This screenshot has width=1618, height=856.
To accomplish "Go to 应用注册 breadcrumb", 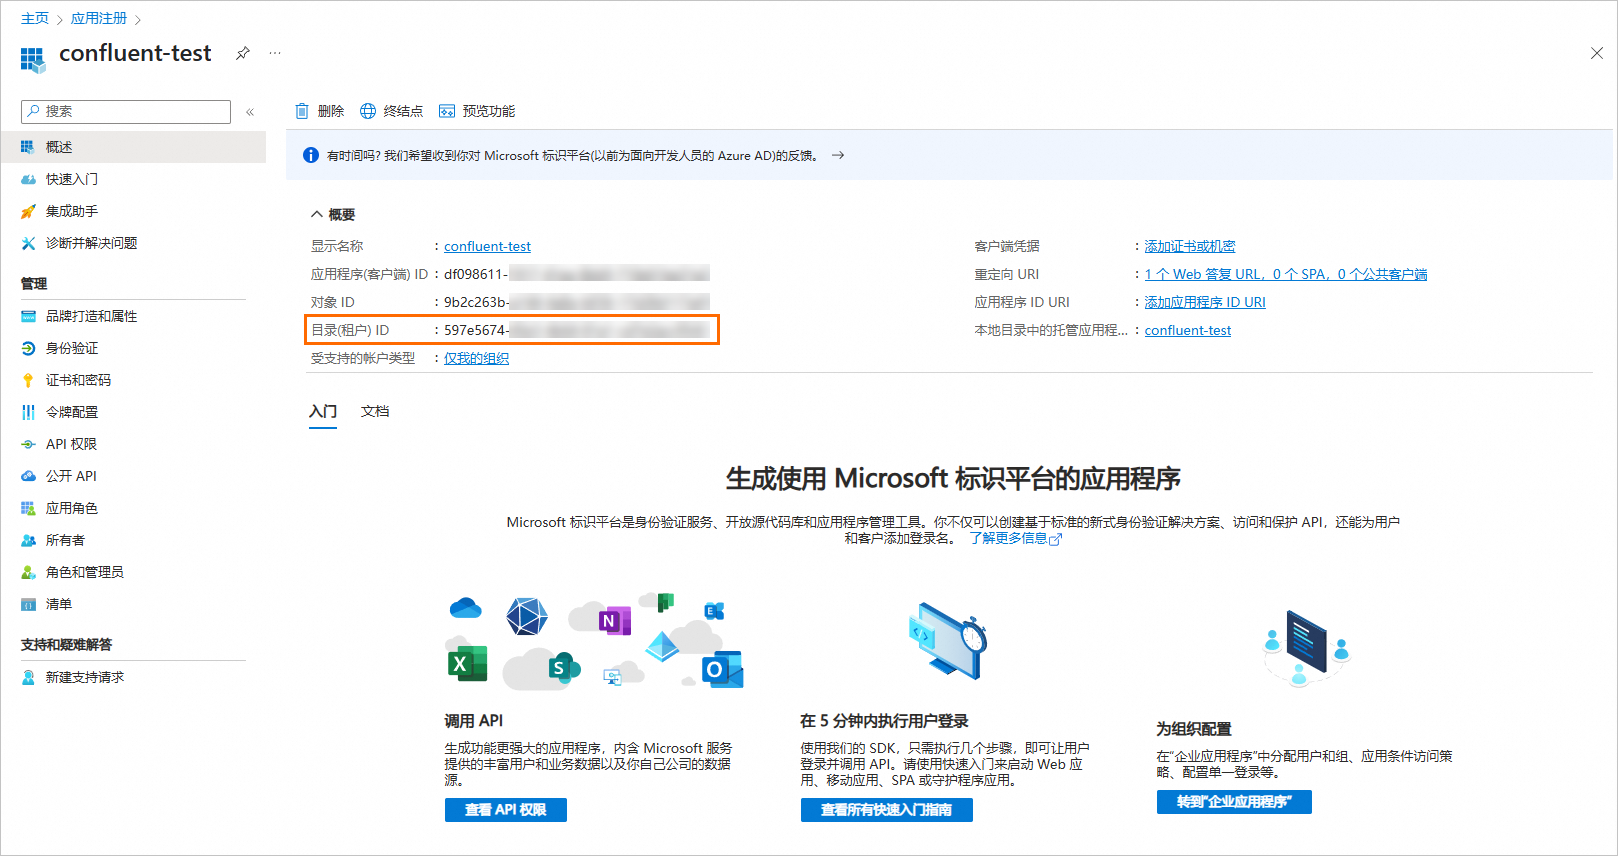I will tap(99, 19).
